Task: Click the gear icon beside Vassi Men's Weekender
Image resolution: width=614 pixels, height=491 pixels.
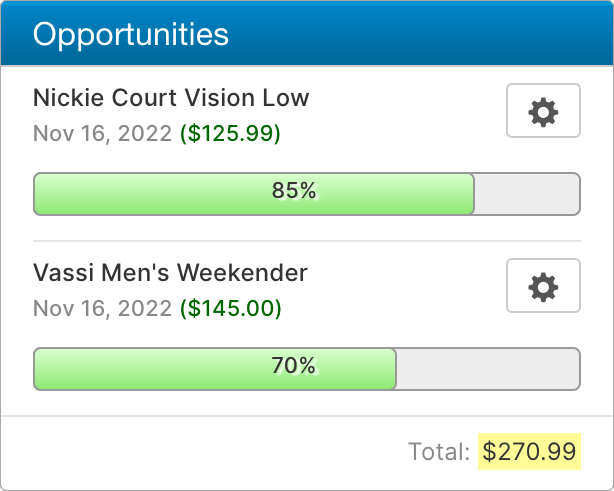Action: tap(543, 286)
